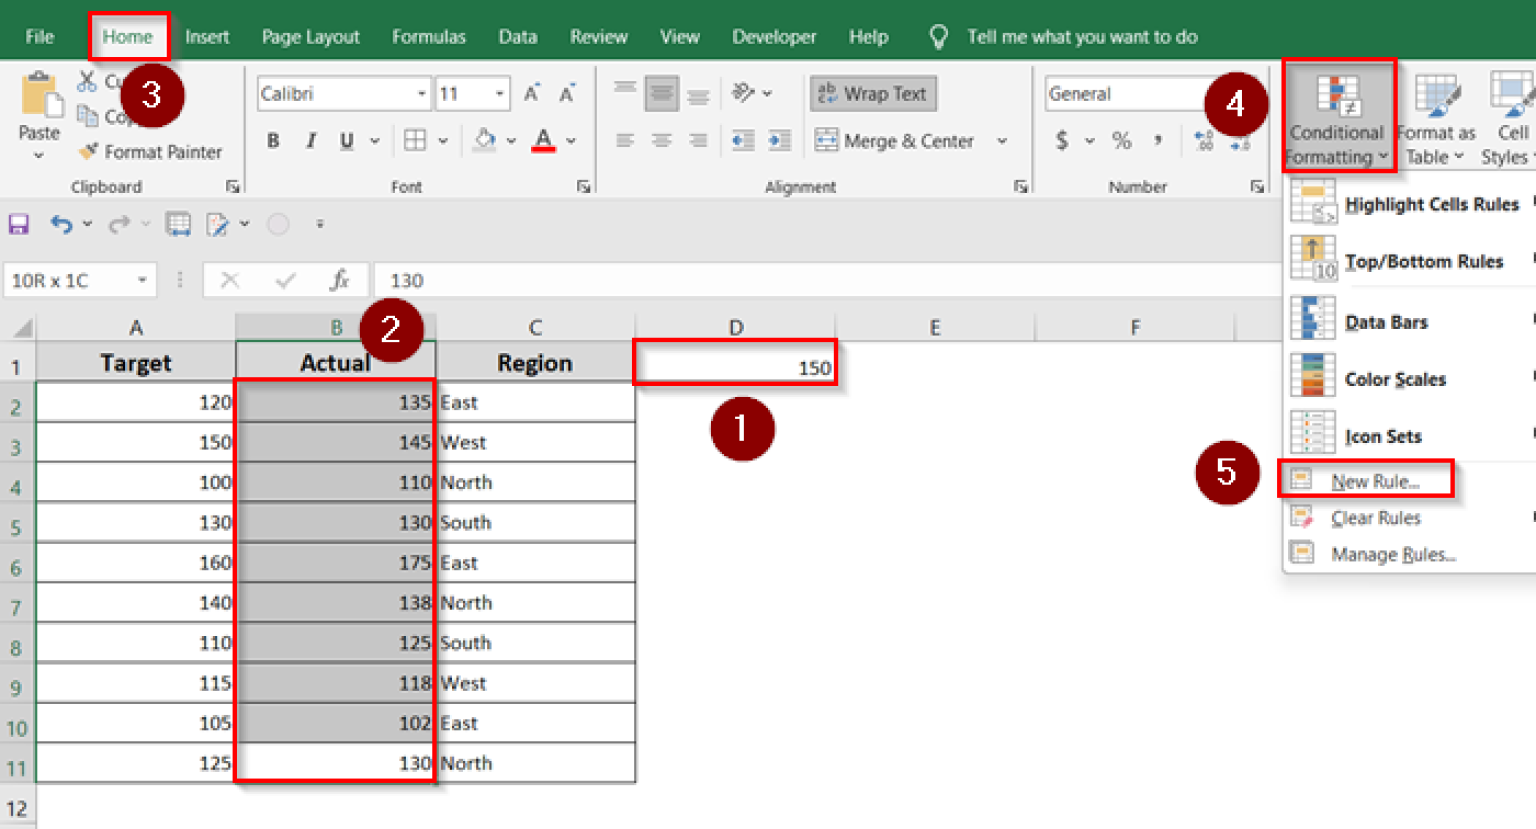This screenshot has height=829, width=1536.
Task: Click Increase Decimal
Action: click(1206, 140)
